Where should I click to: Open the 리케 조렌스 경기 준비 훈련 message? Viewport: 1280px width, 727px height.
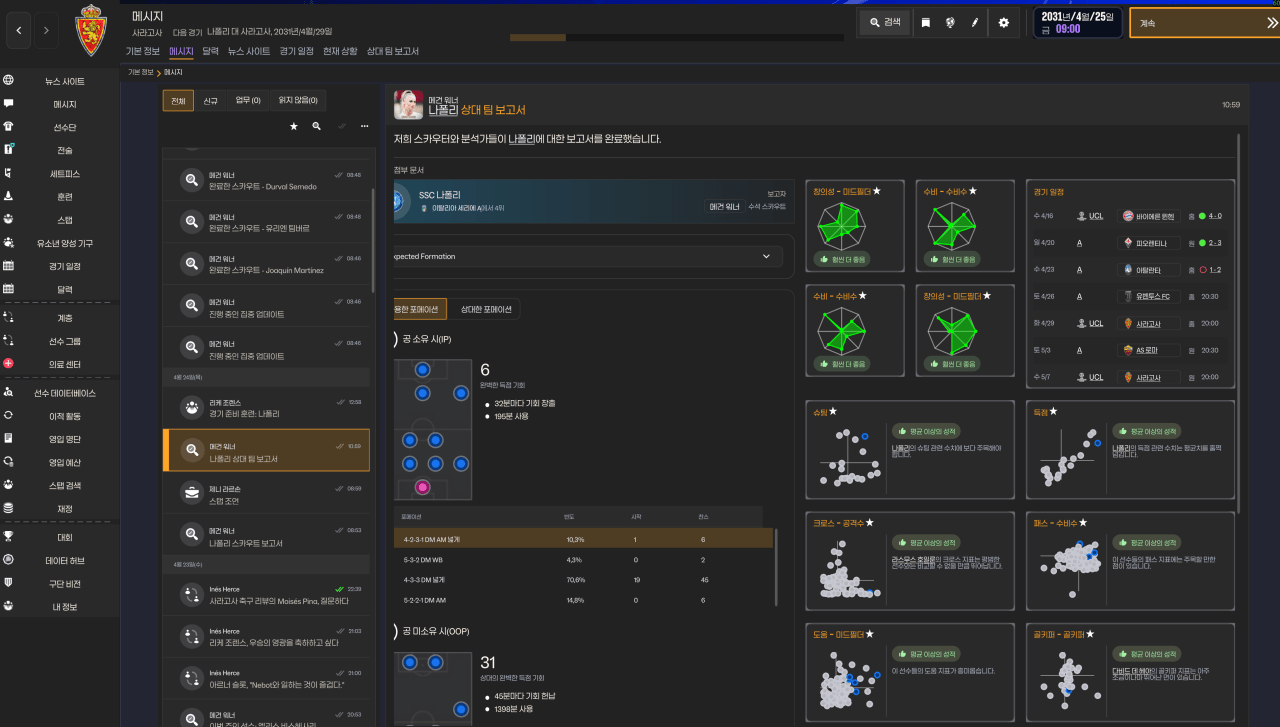266,407
